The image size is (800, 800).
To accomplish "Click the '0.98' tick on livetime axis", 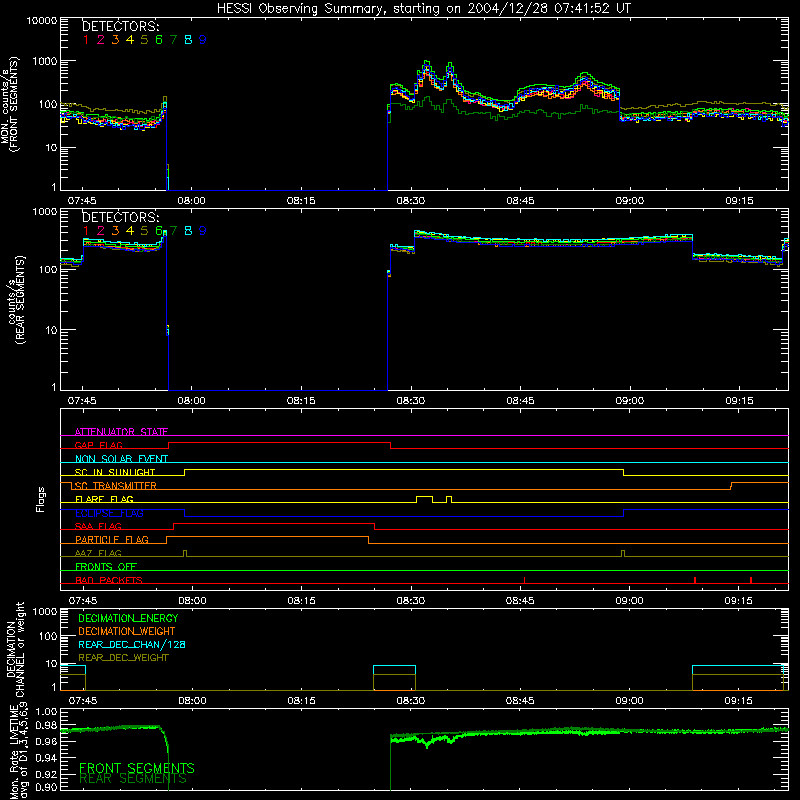I will tap(46, 726).
